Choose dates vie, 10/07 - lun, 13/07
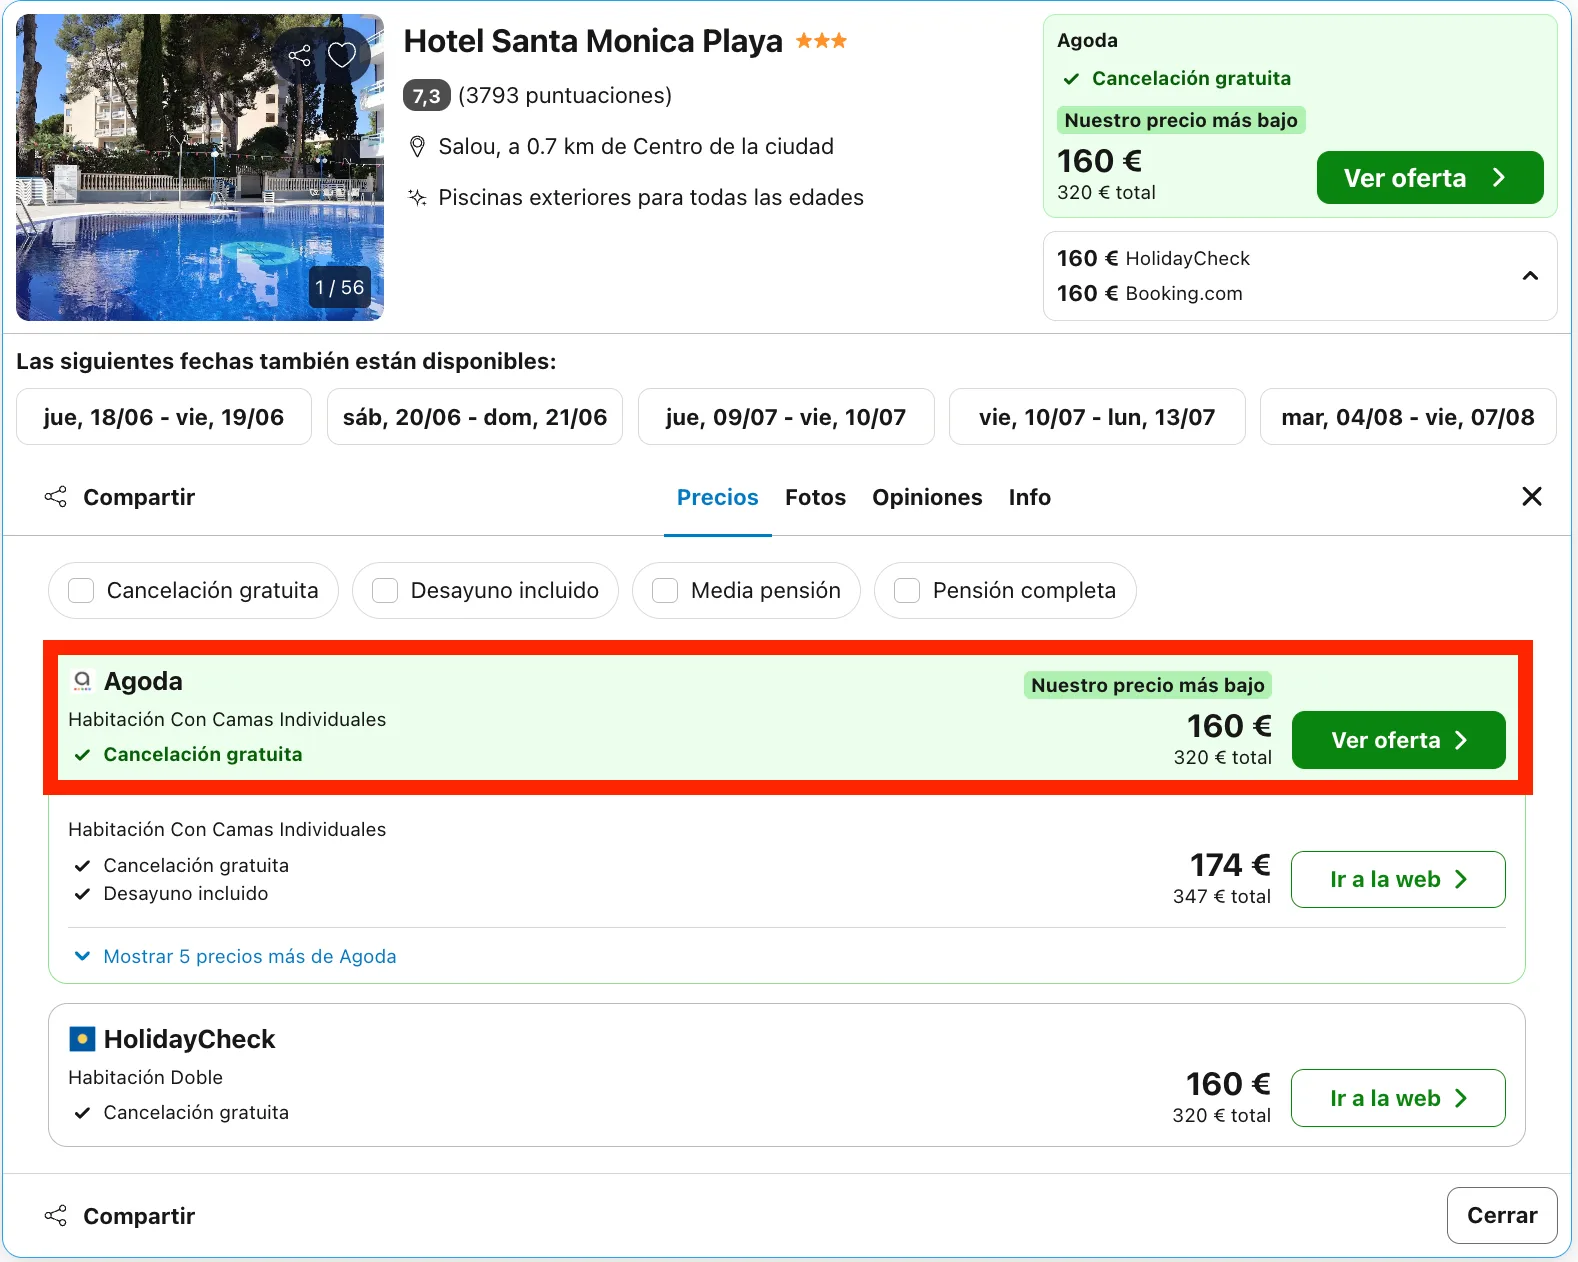The image size is (1578, 1262). (1097, 417)
